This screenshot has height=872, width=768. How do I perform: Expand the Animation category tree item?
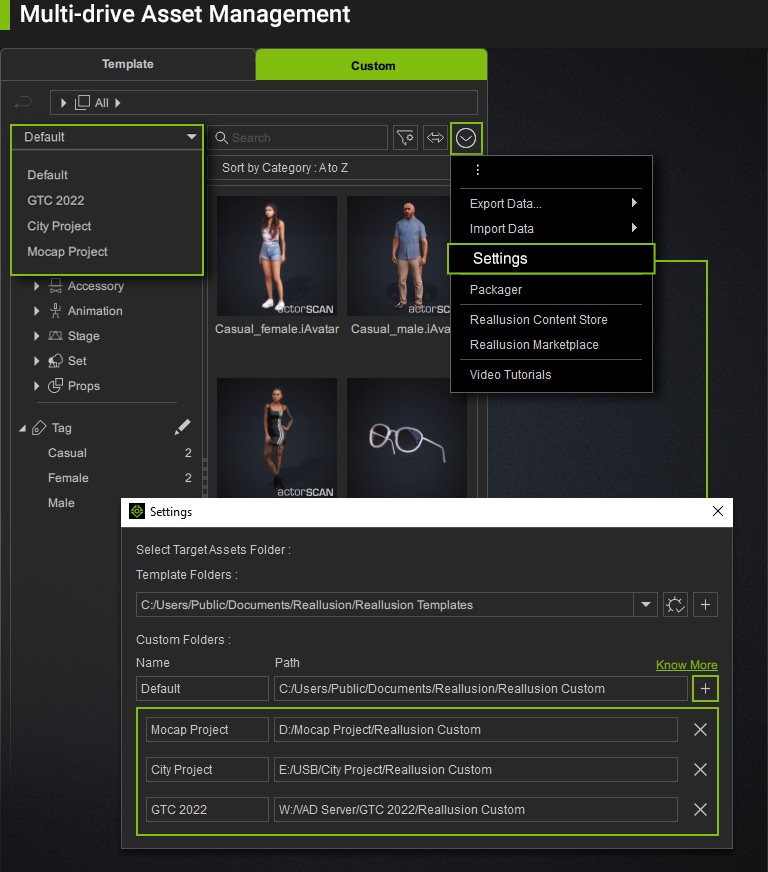pos(37,311)
